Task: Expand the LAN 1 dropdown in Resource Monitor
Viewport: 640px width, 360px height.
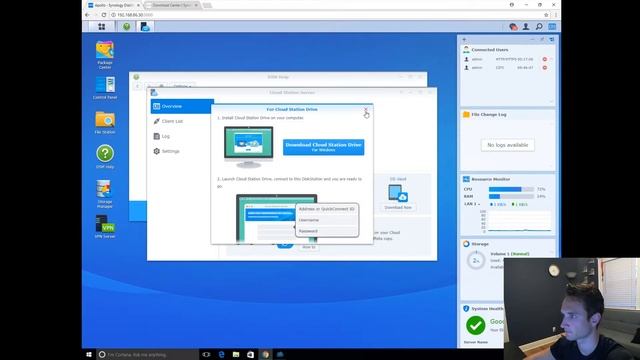Action: pos(472,204)
